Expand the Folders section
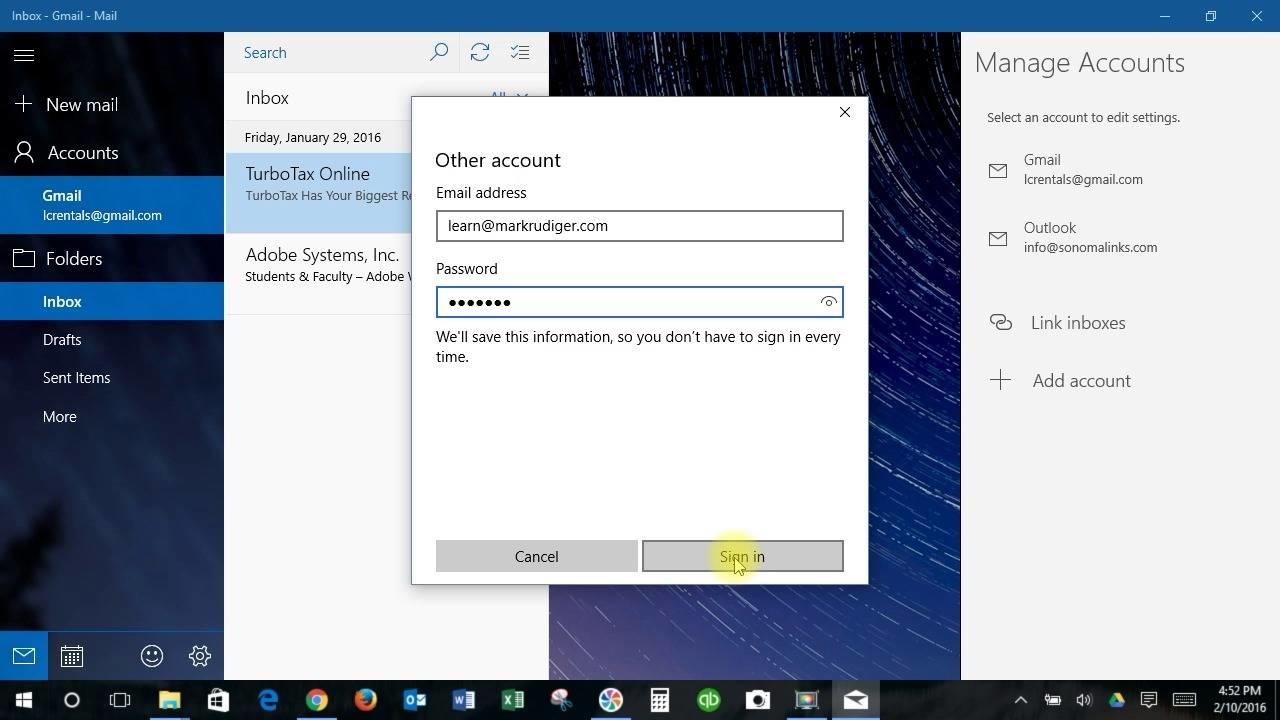Viewport: 1280px width, 720px height. 73,259
